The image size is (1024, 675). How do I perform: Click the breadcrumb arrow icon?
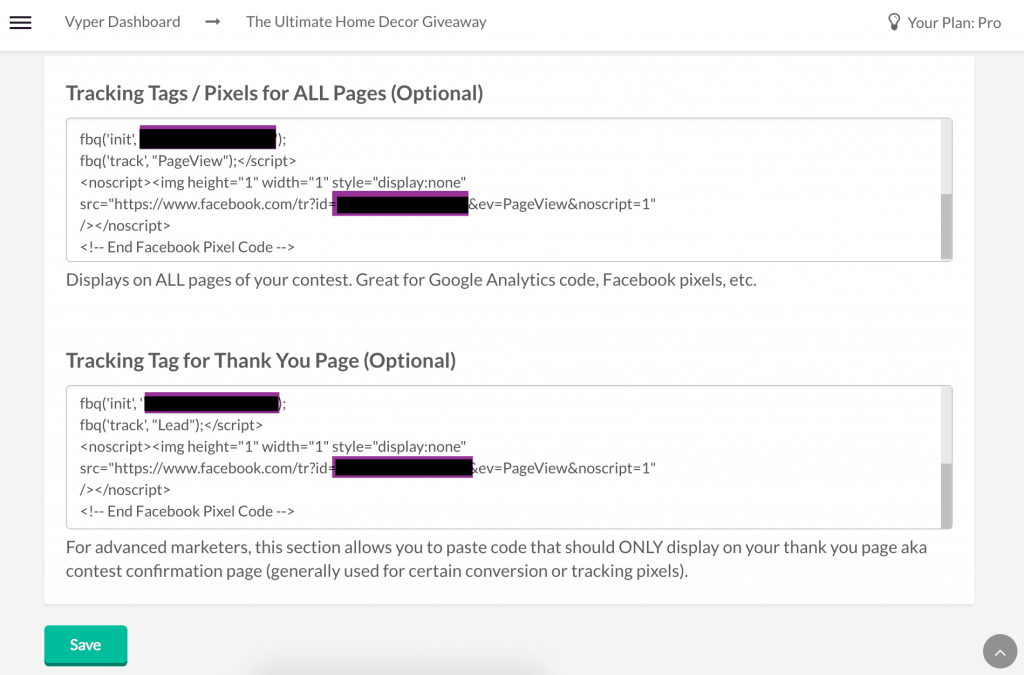(213, 22)
